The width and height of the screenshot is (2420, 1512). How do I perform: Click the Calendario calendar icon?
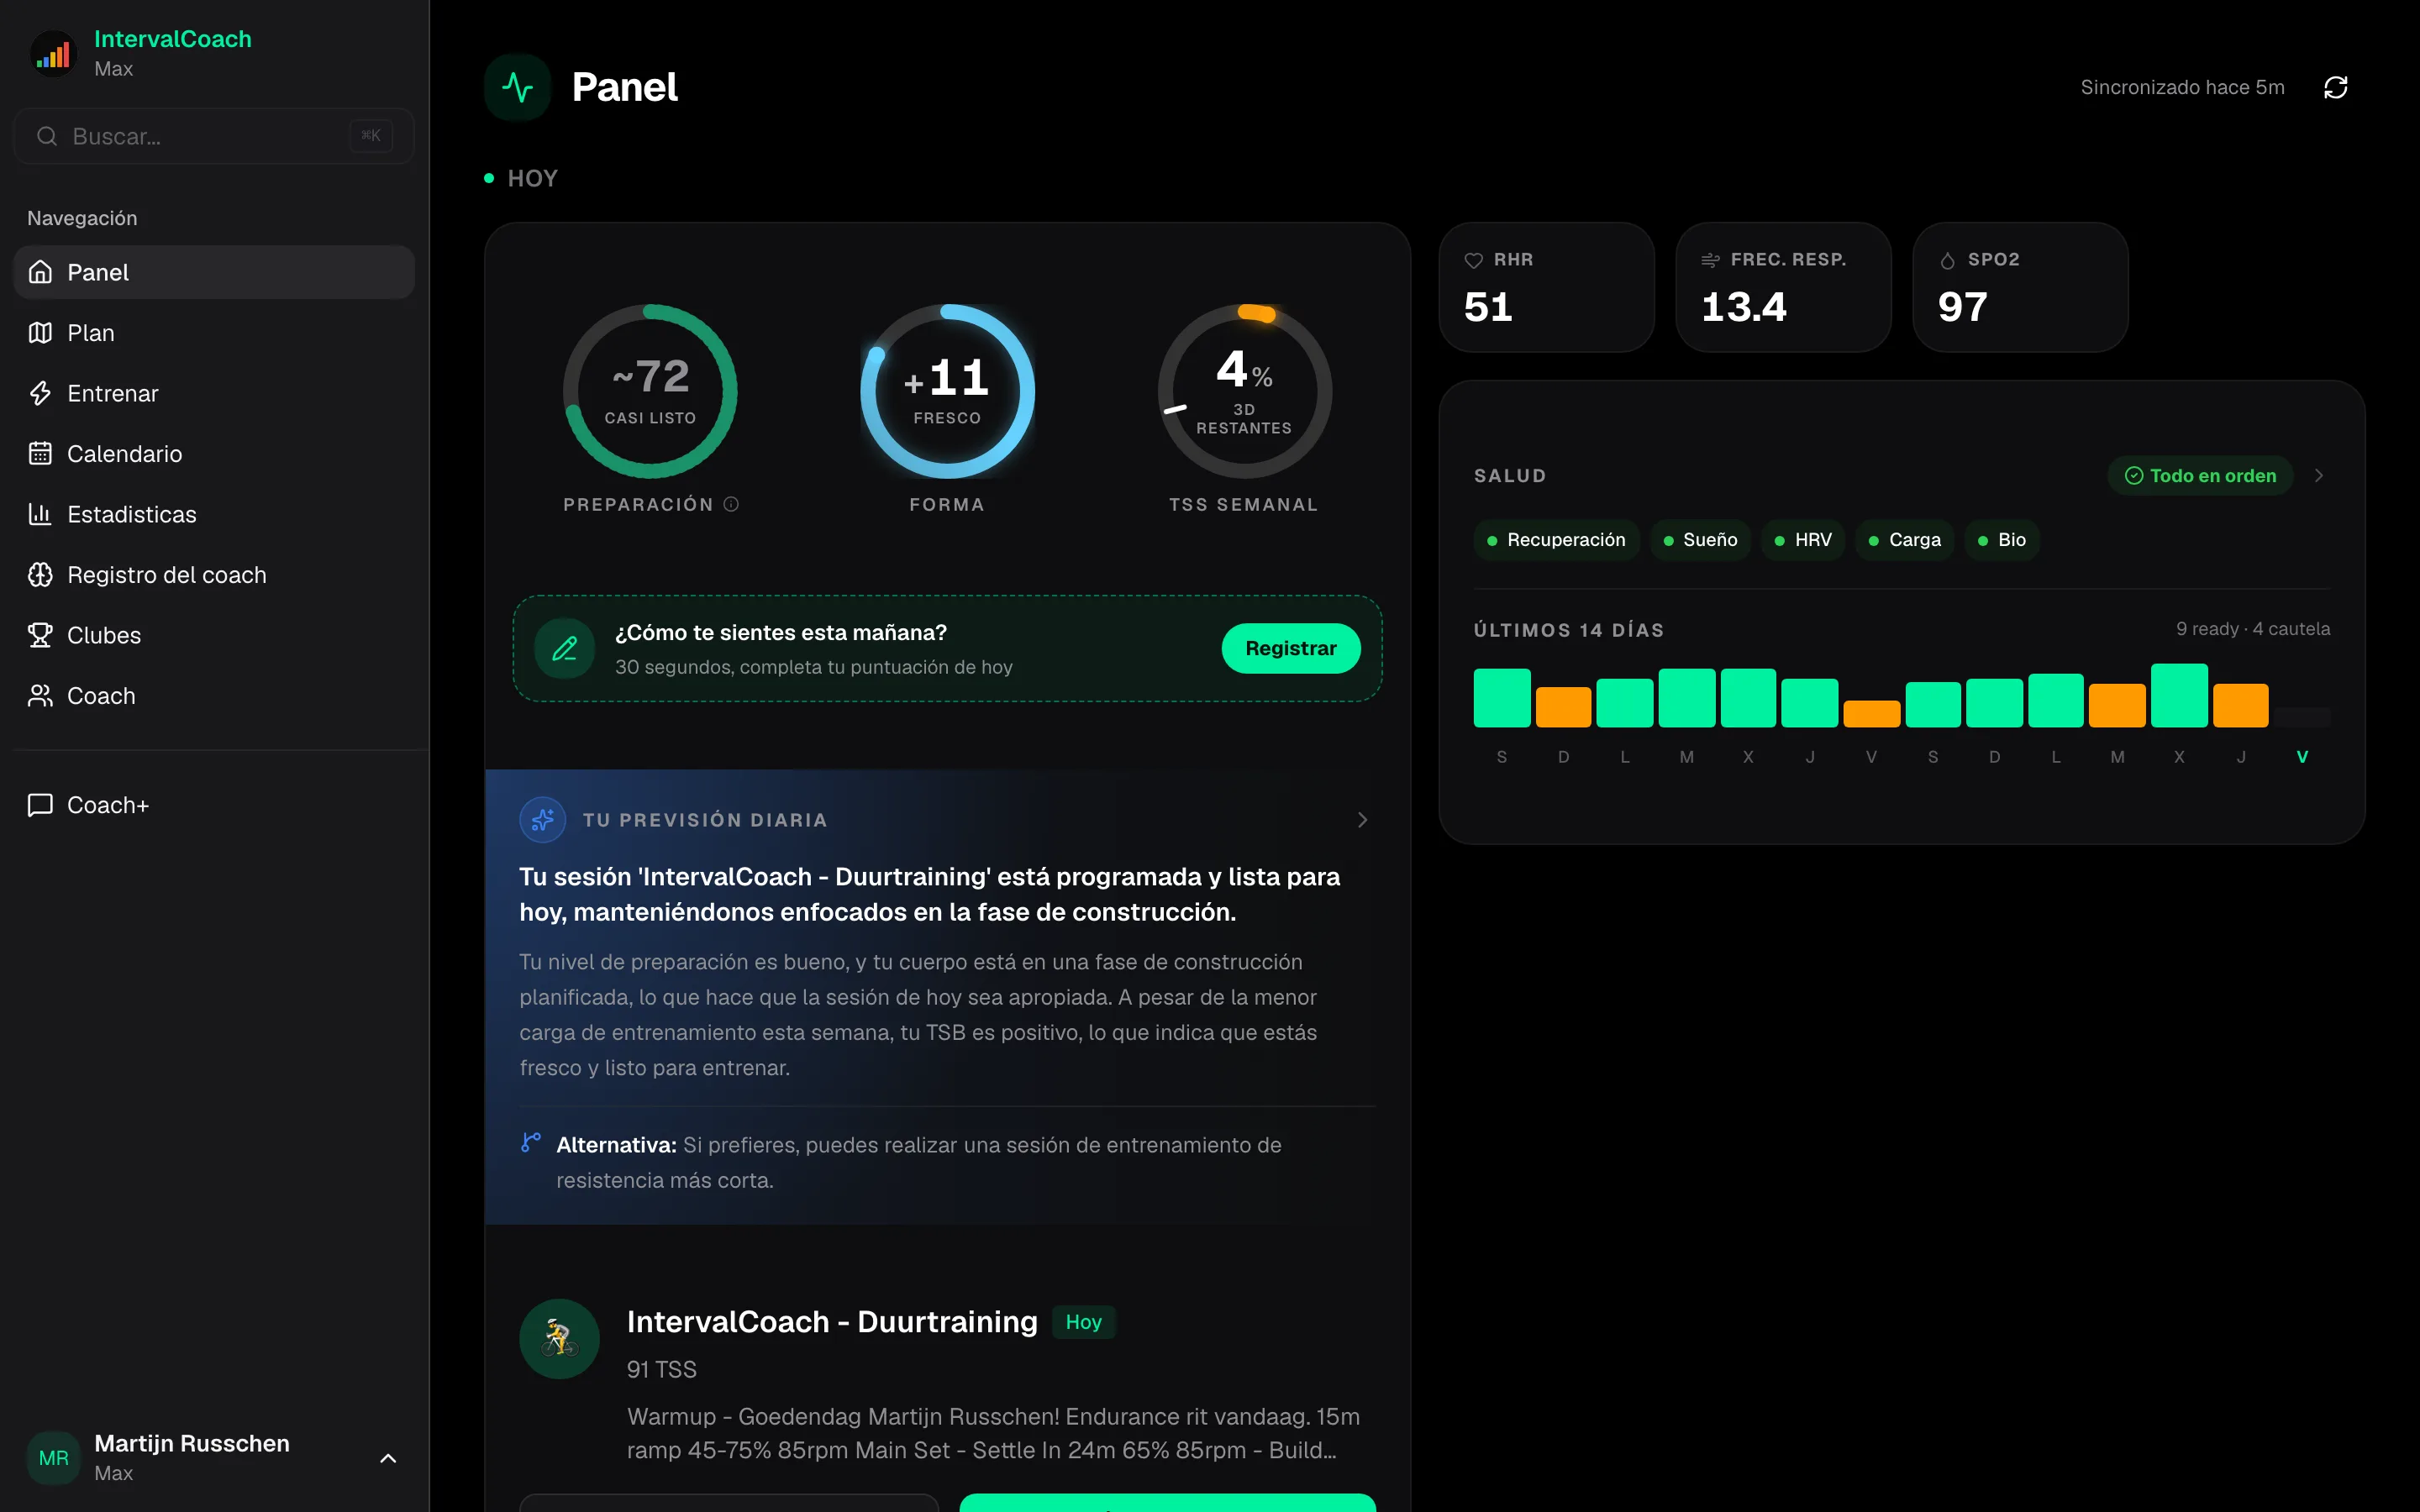coord(40,454)
